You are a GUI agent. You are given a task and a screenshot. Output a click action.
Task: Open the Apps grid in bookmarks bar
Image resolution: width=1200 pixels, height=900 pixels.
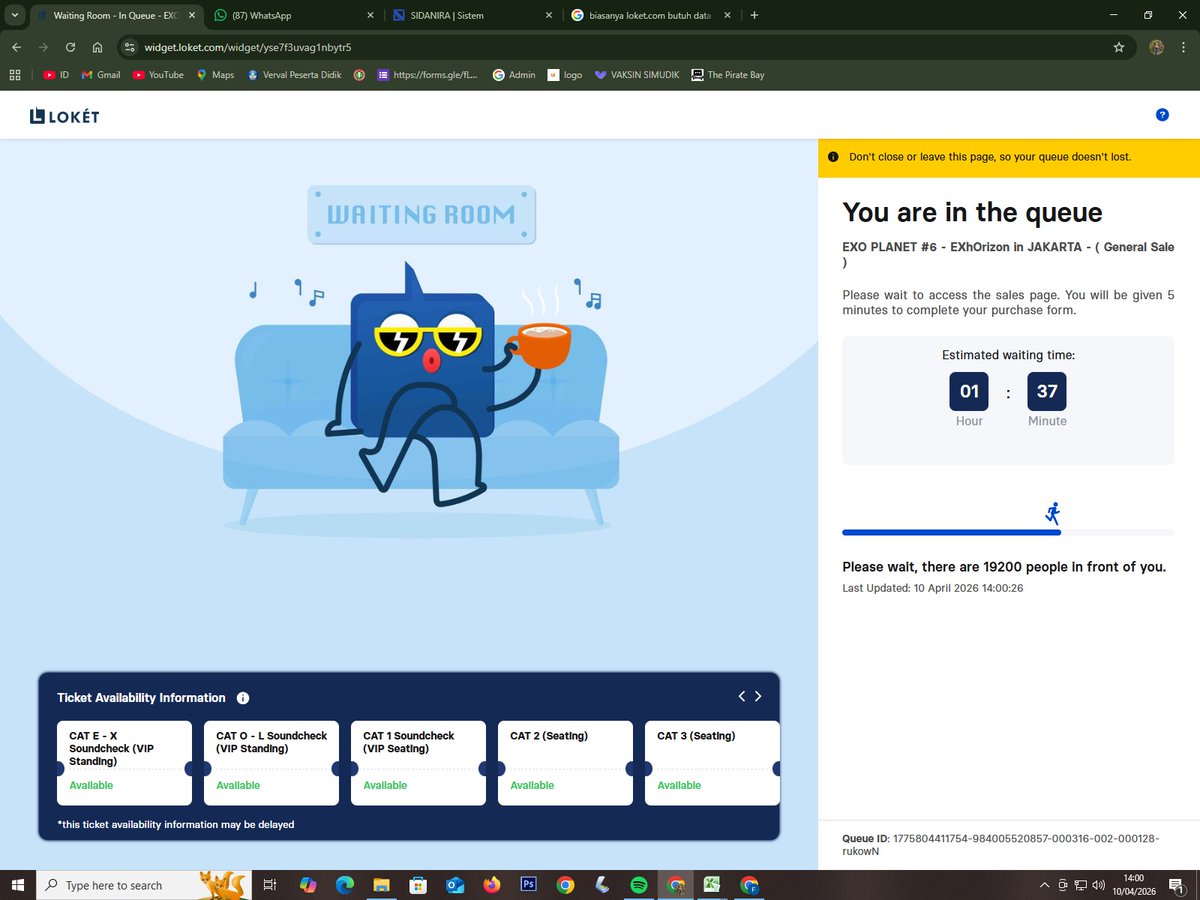pyautogui.click(x=15, y=74)
